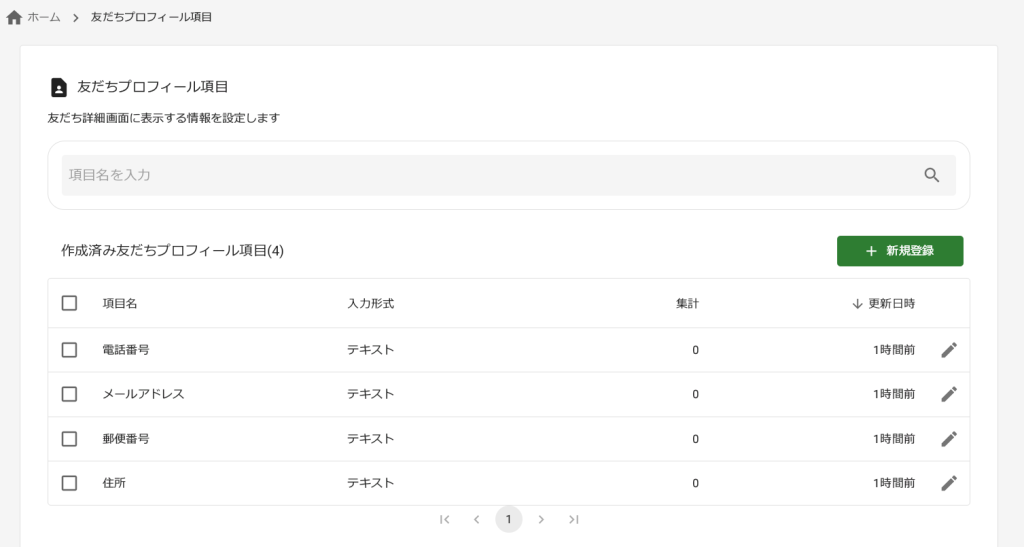Click the 新規登録 button
The height and width of the screenshot is (547, 1024).
coord(899,251)
